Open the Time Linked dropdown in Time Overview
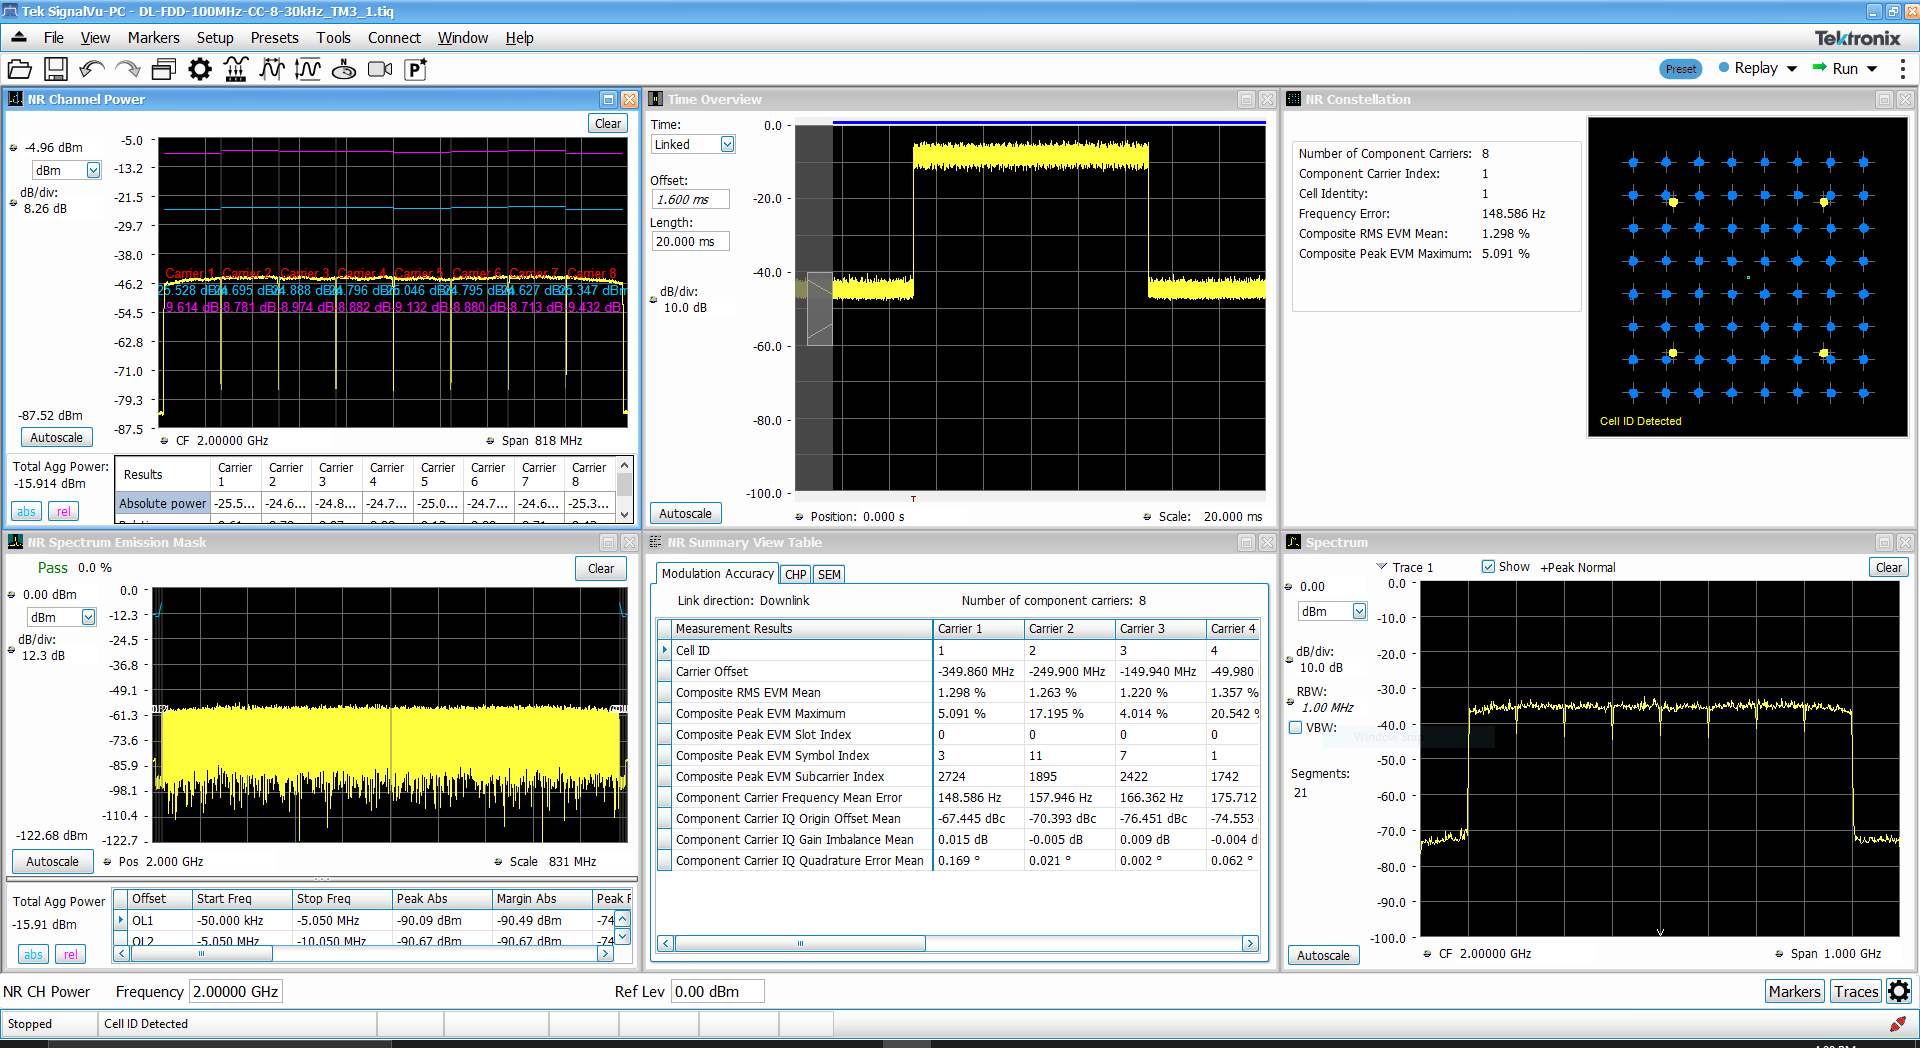 point(727,145)
